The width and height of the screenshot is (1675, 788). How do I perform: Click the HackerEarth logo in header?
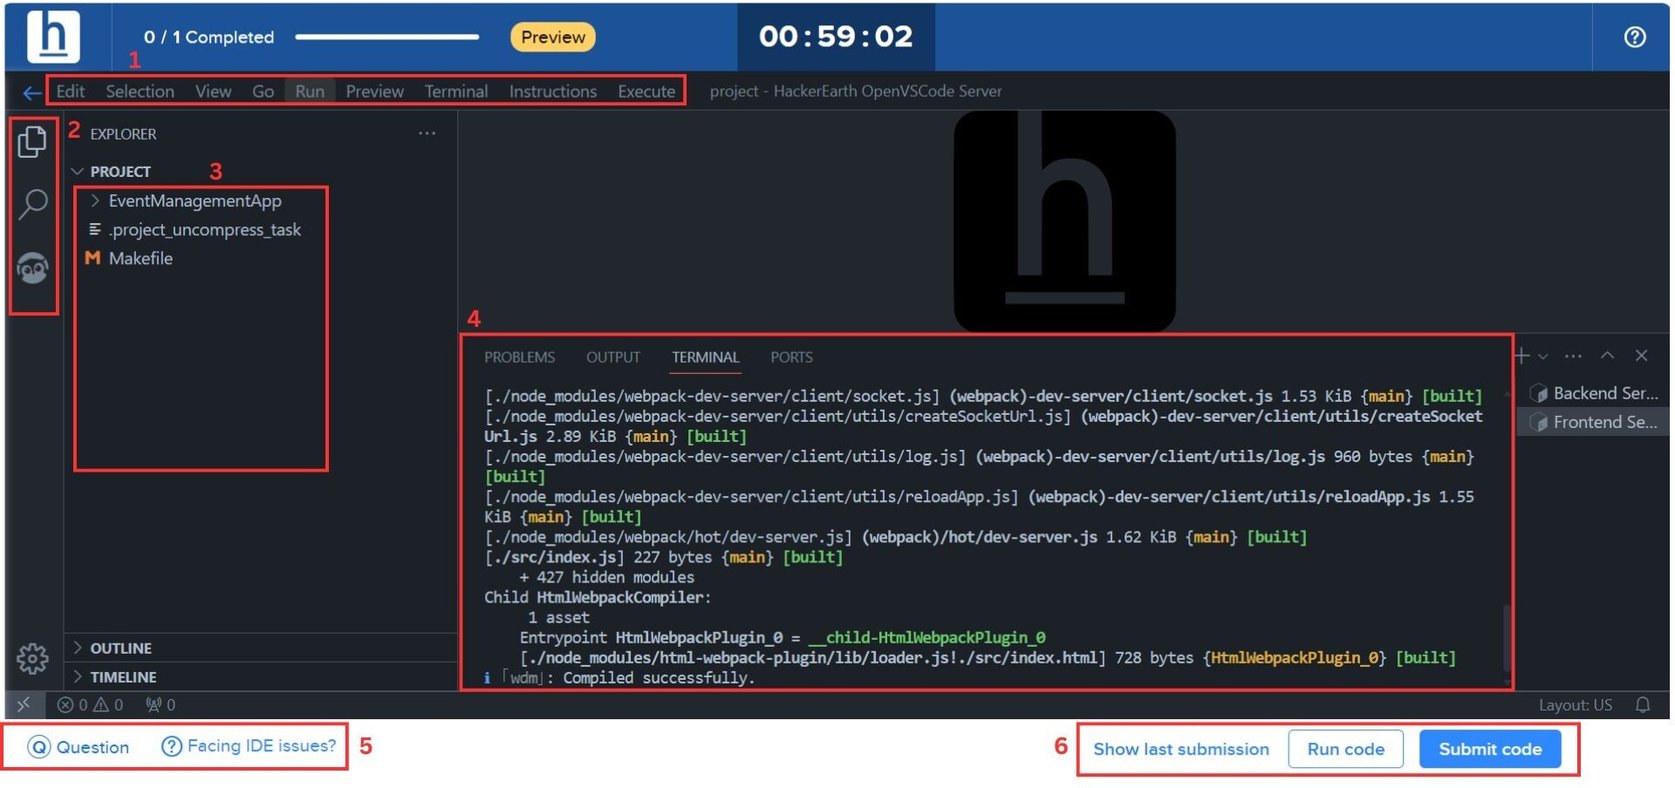53,36
